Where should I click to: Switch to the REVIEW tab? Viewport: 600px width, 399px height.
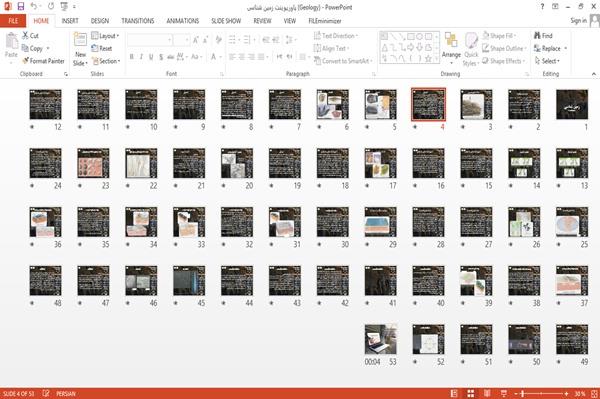262,21
